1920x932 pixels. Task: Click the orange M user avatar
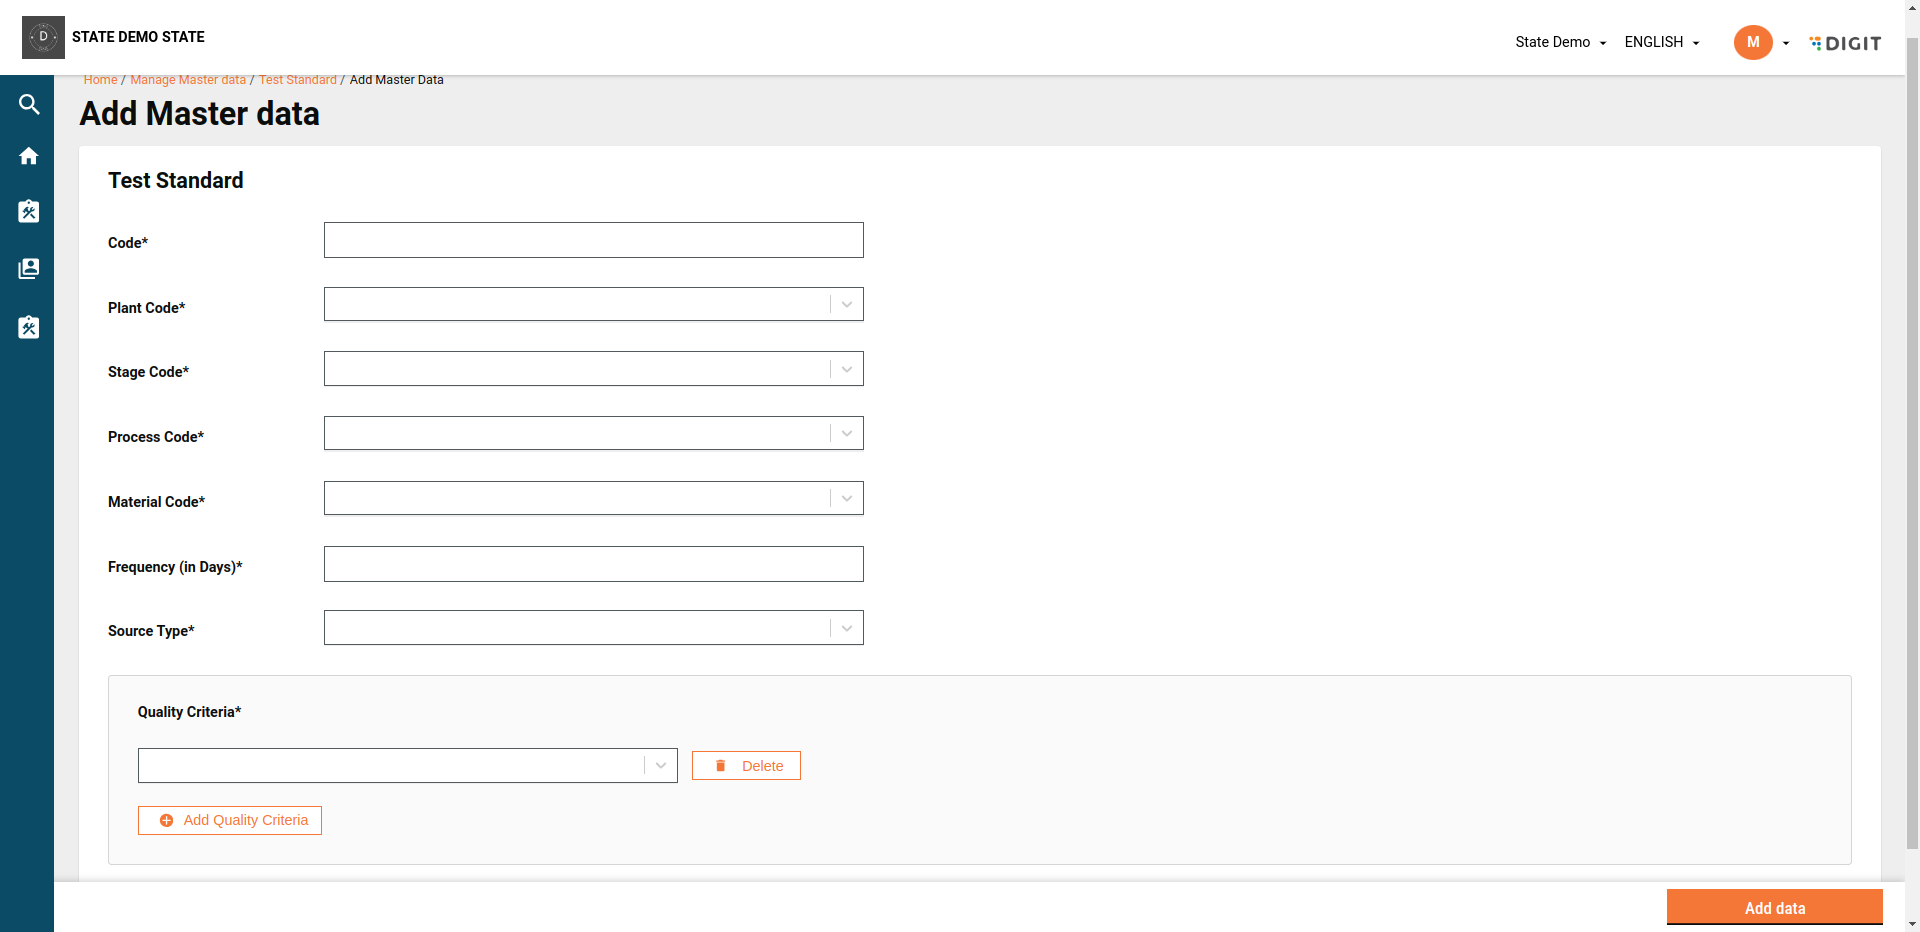(x=1752, y=42)
